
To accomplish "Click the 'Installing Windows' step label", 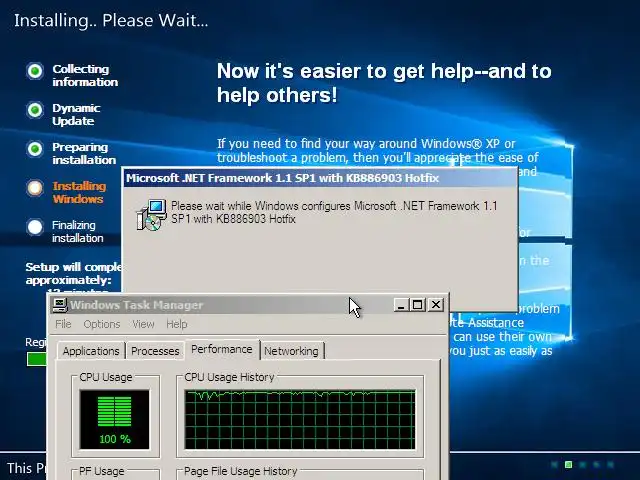I will click(x=79, y=192).
